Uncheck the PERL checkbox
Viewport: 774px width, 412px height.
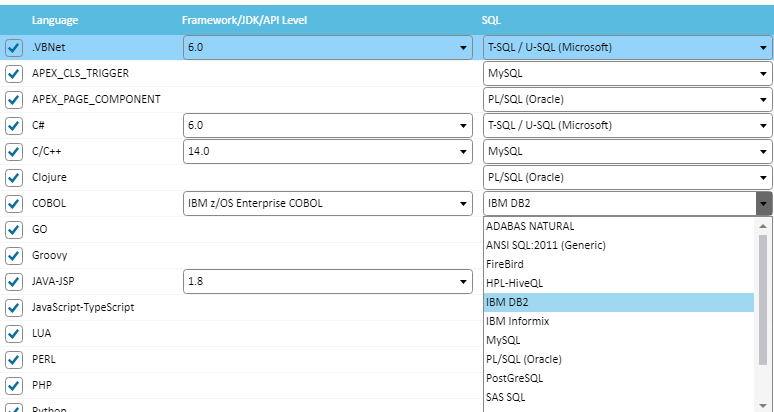click(13, 360)
